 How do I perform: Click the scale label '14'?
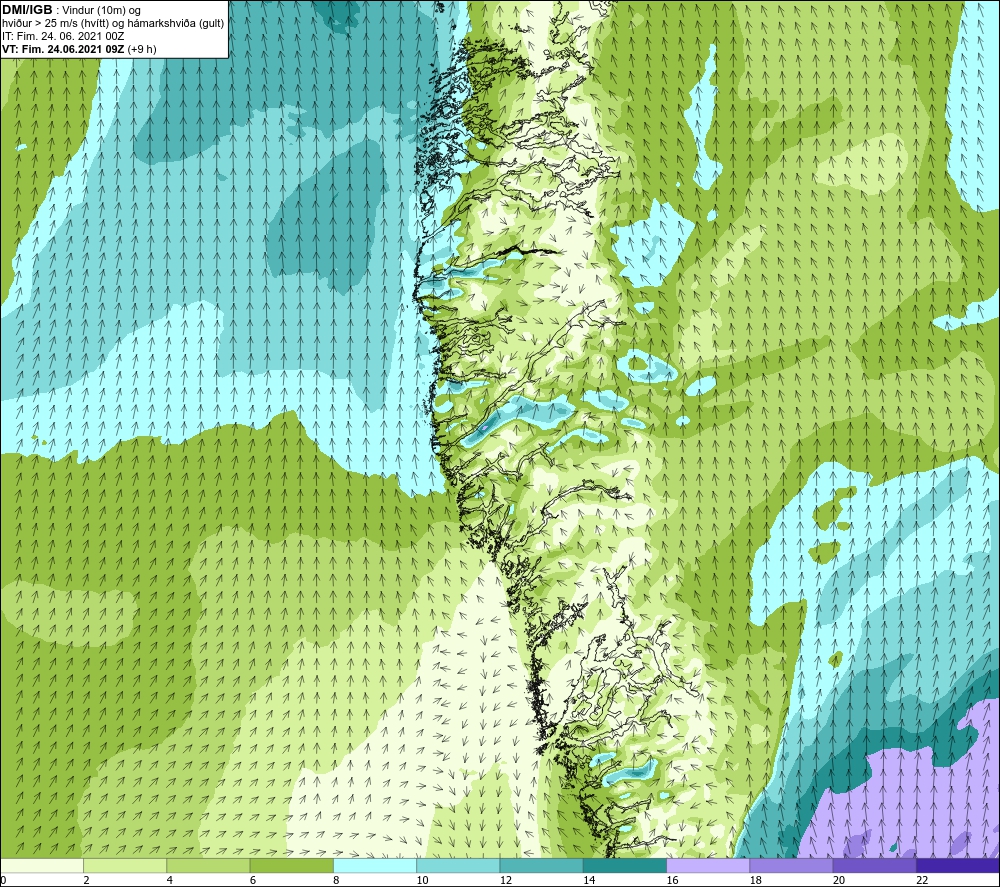pos(589,881)
